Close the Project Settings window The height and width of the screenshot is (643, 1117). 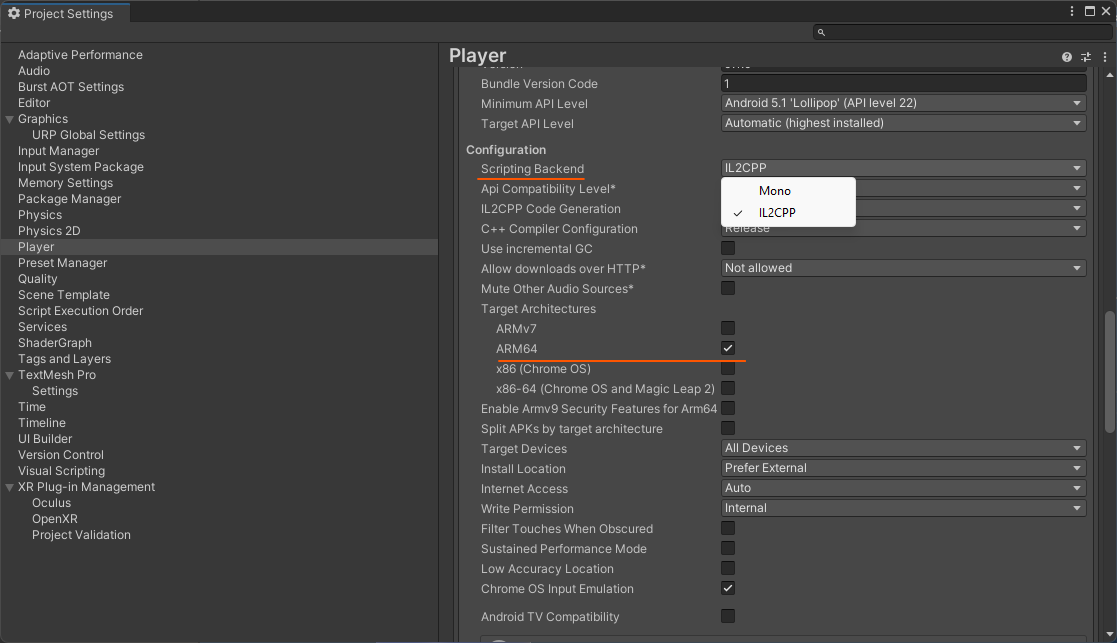tap(1106, 11)
